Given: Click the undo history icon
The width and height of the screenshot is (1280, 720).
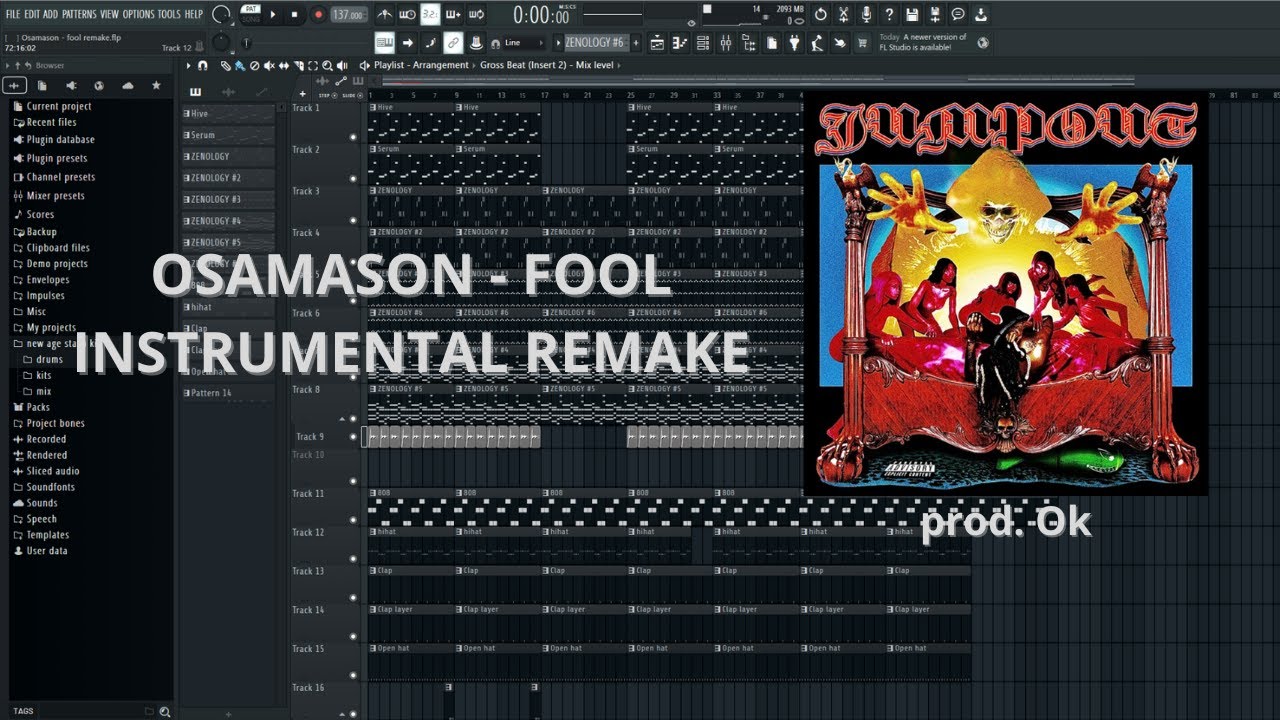Looking at the screenshot, I should click(x=821, y=14).
